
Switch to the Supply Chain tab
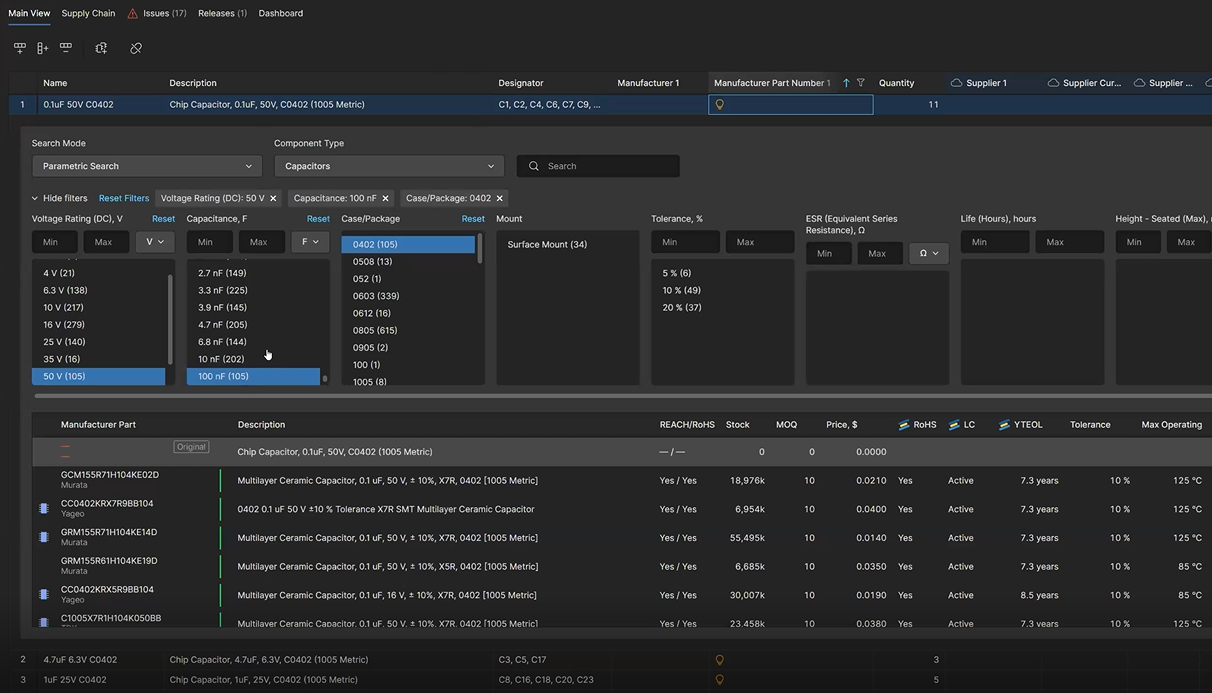point(87,13)
